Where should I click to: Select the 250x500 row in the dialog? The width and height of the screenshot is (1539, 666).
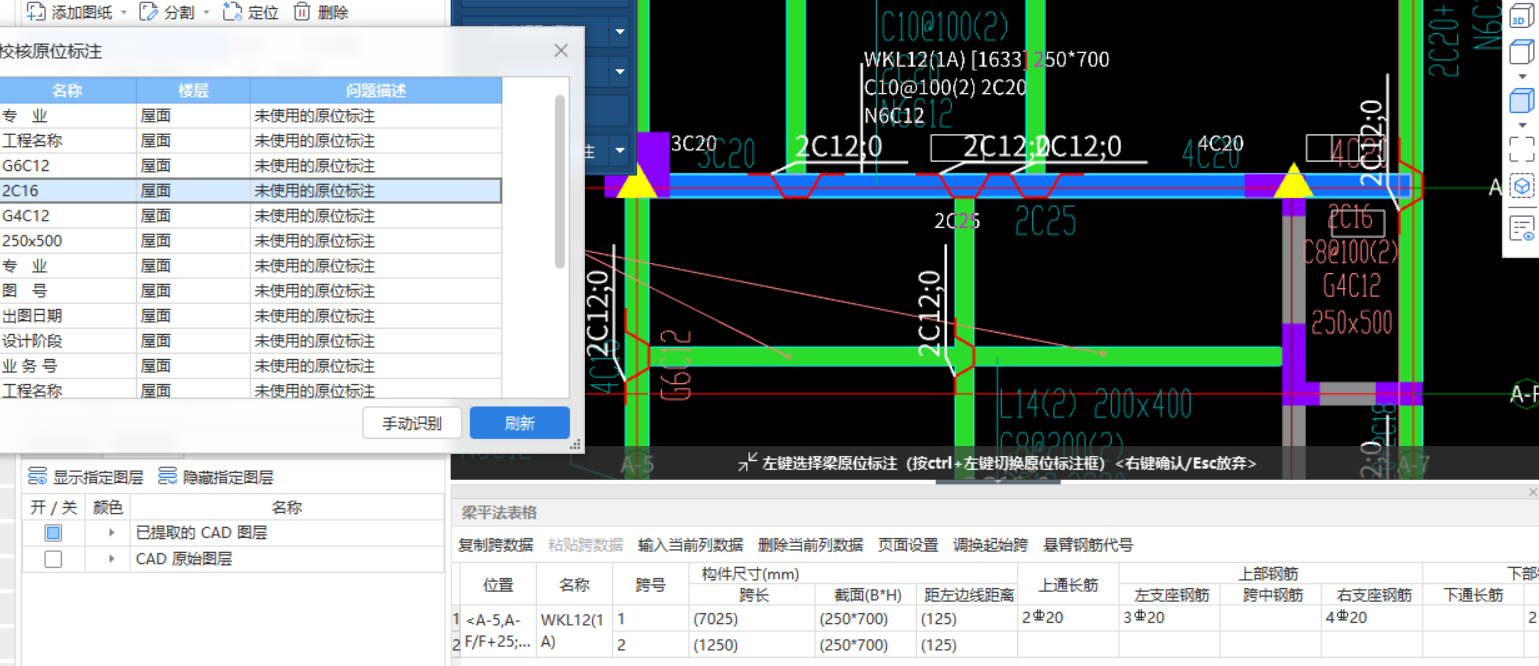point(250,240)
